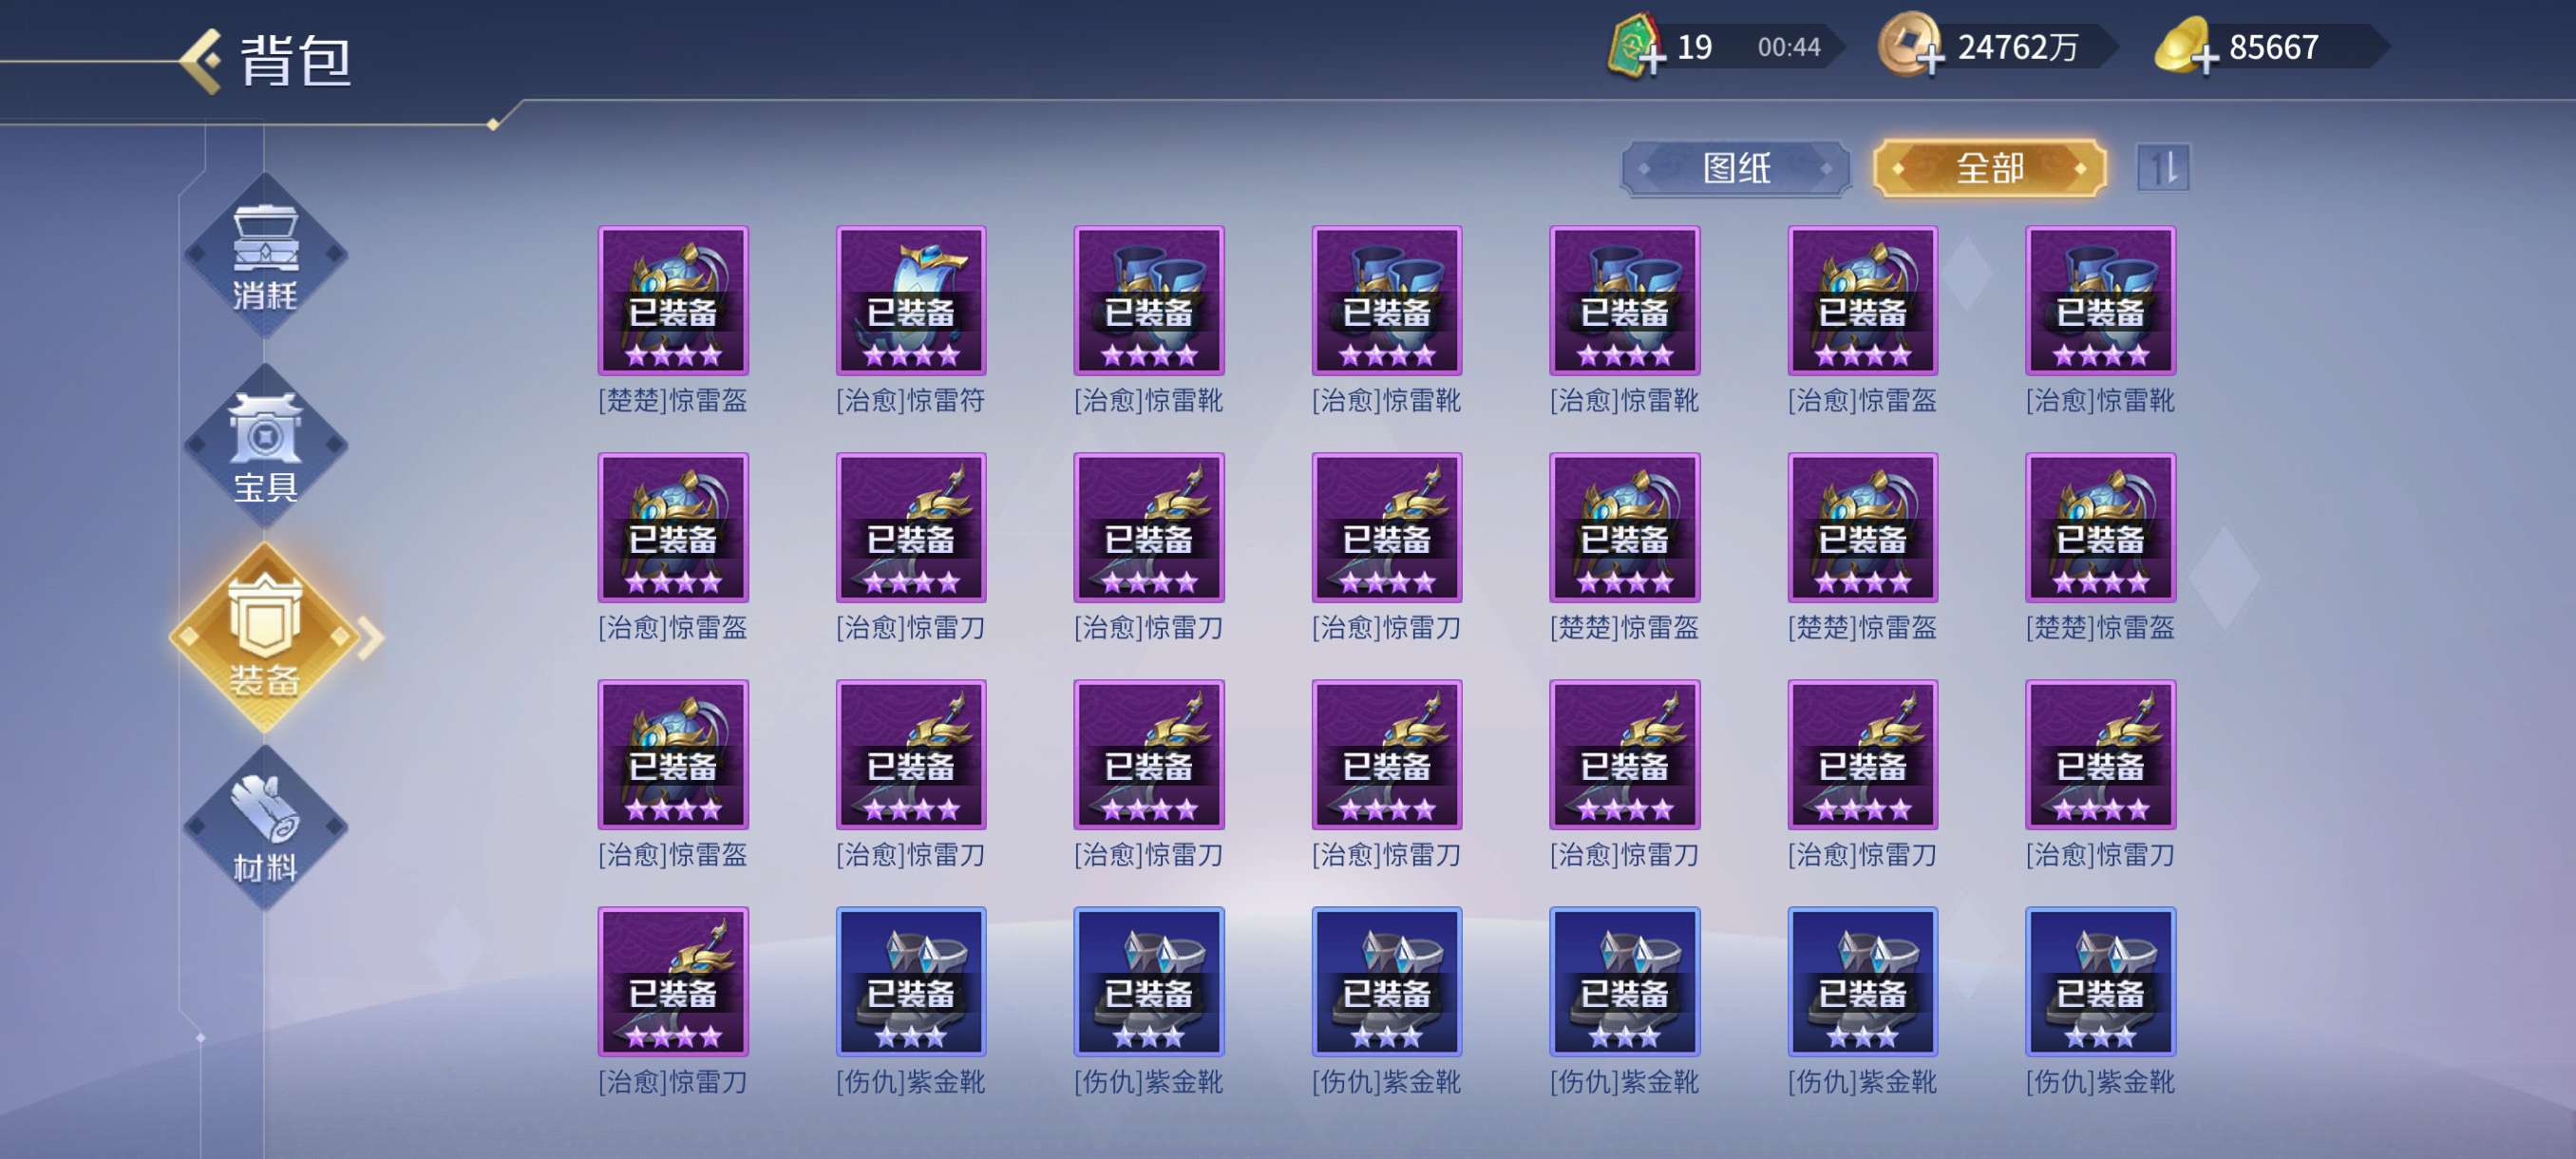
Task: Select the first [伤仇]紫金靴 boots item
Action: coord(911,981)
